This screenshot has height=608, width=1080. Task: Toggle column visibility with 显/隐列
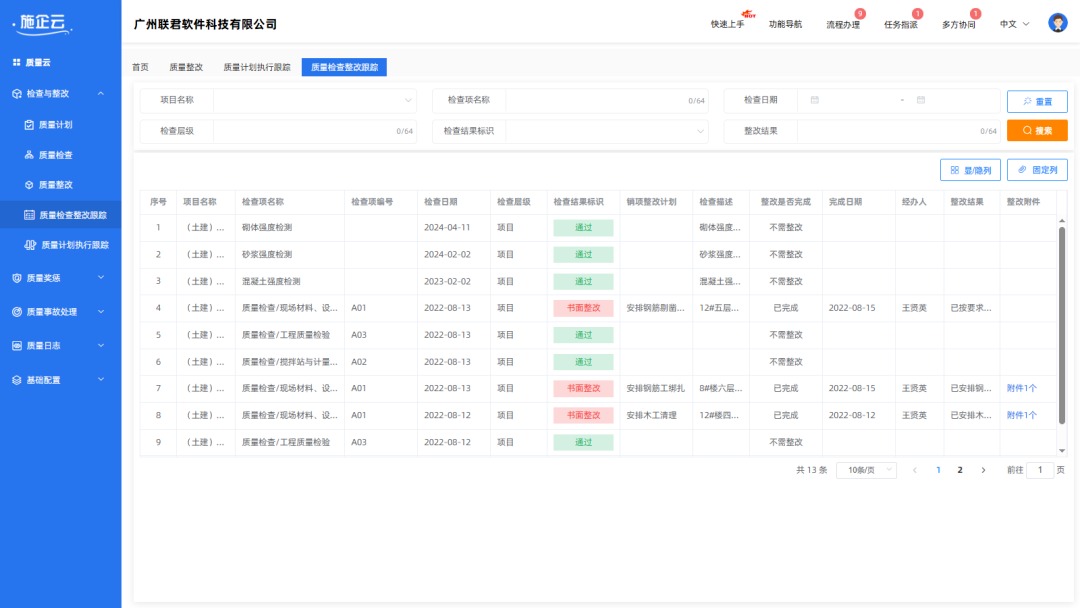click(x=969, y=170)
